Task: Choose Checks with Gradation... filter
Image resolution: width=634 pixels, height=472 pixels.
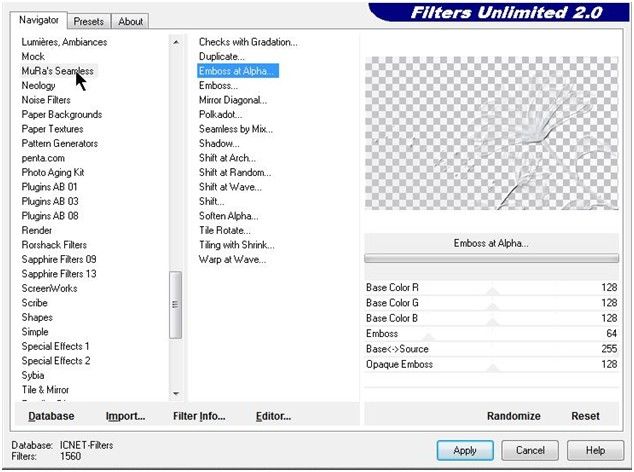Action: 248,42
